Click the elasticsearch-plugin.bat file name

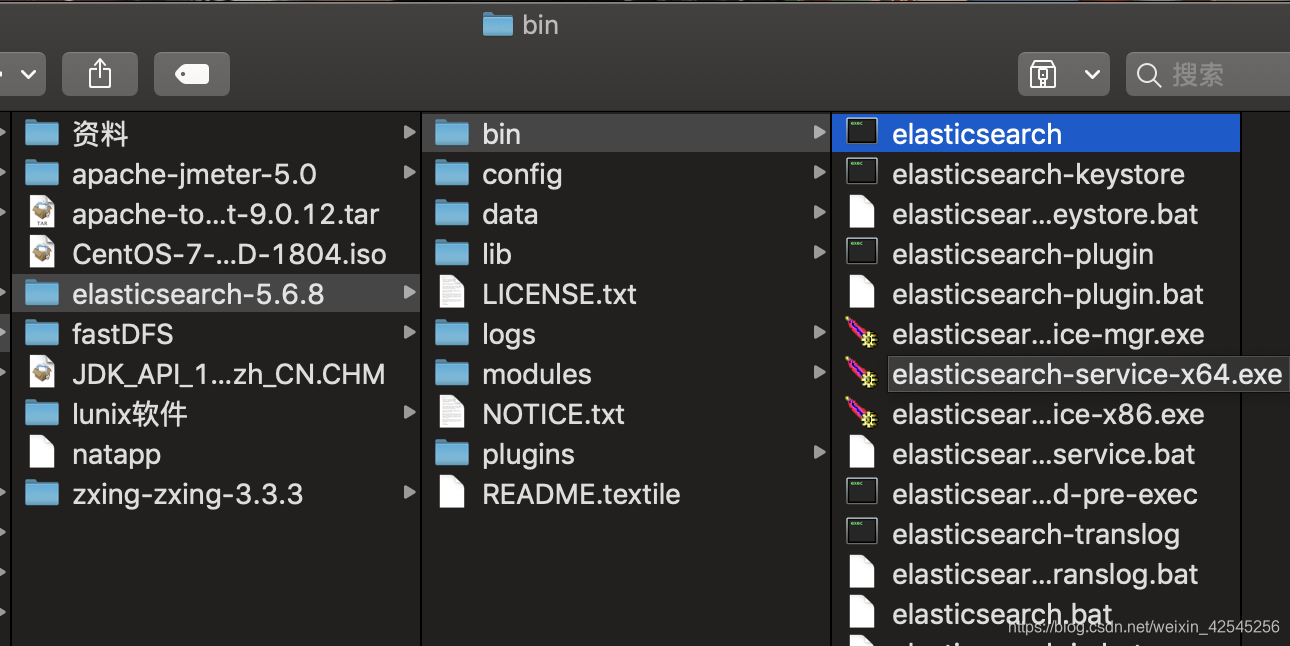[1048, 294]
